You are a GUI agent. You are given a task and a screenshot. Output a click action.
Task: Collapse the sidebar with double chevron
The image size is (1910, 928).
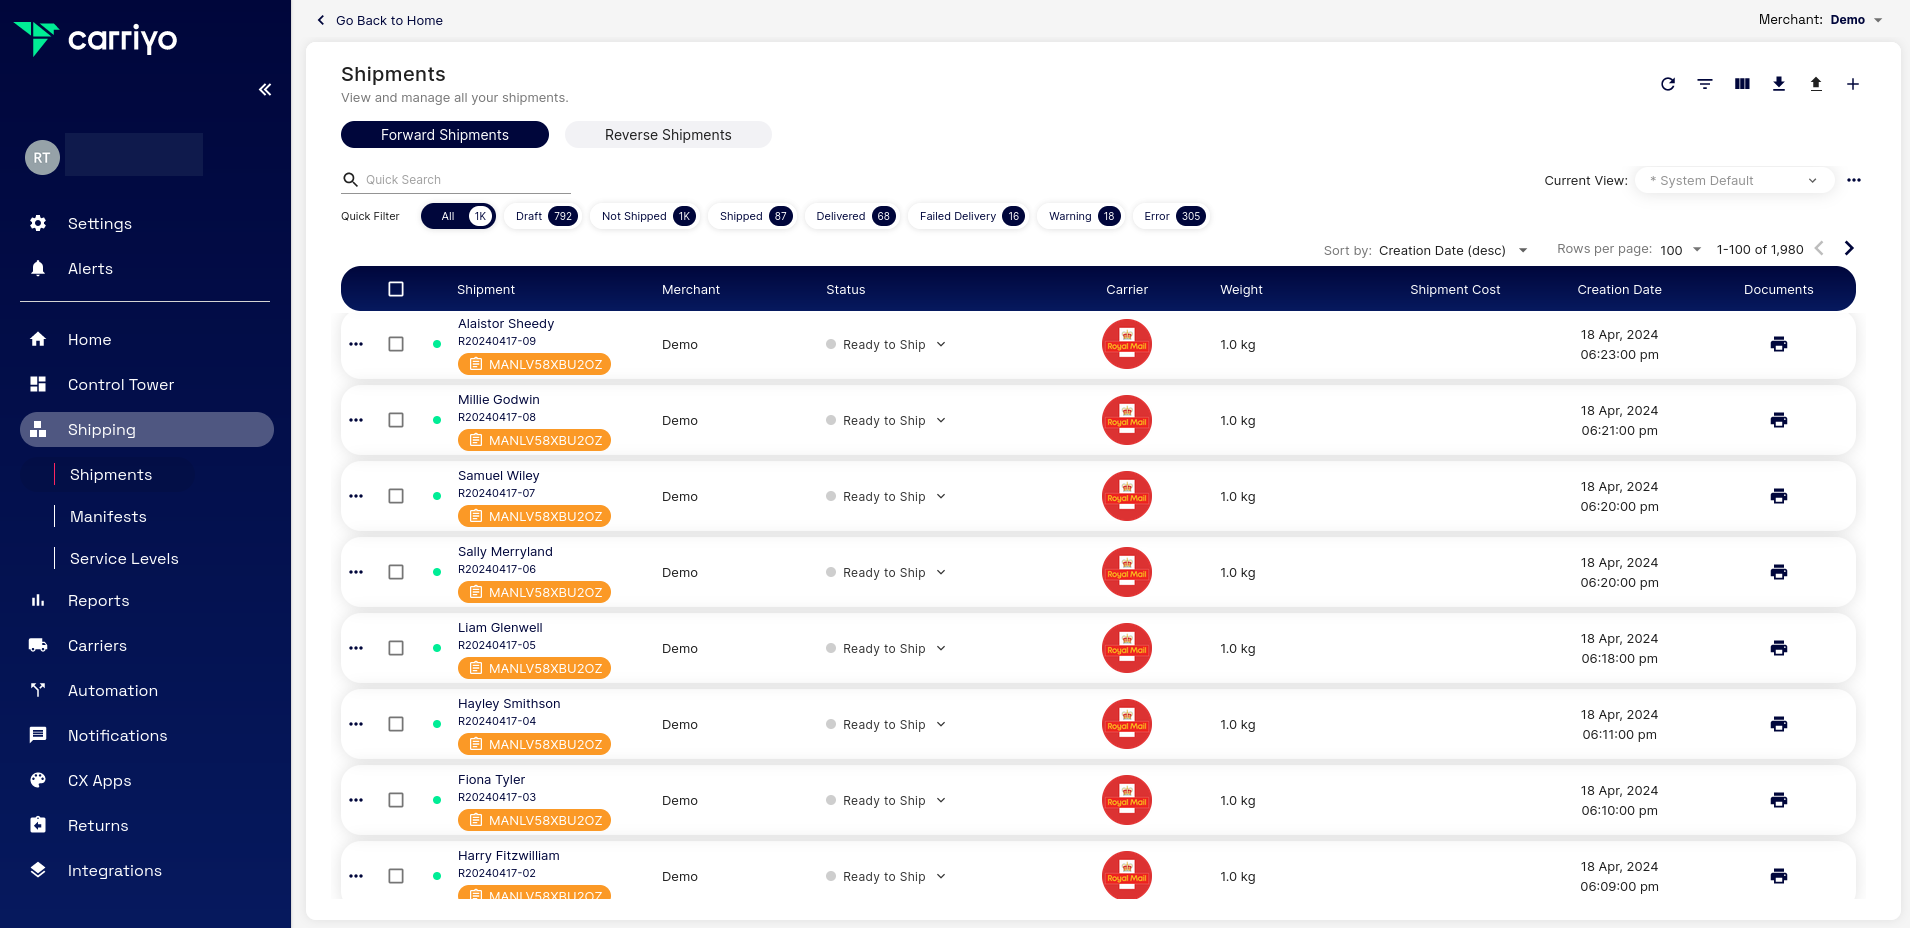(x=265, y=90)
